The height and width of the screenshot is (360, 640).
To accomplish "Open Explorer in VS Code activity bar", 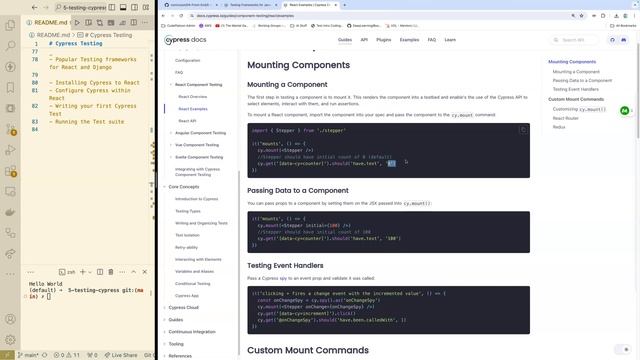I will pos(10,25).
